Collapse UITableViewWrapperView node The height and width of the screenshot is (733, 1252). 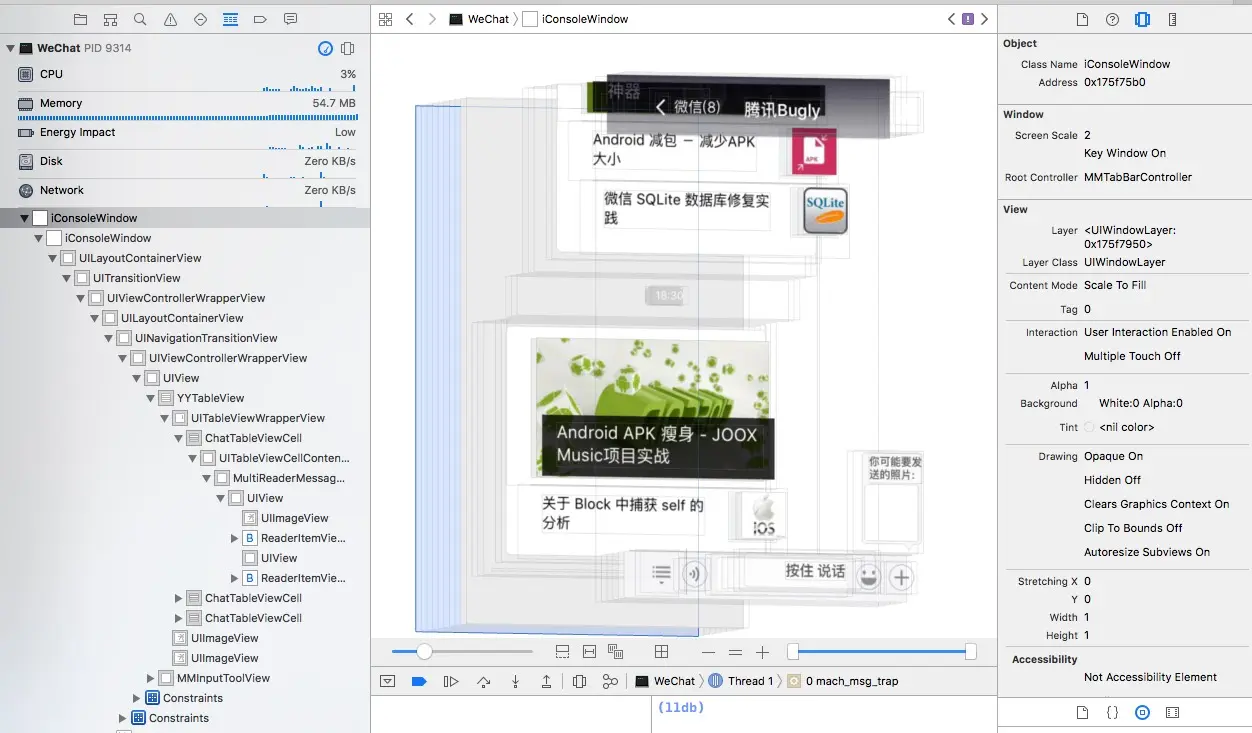[x=165, y=418]
